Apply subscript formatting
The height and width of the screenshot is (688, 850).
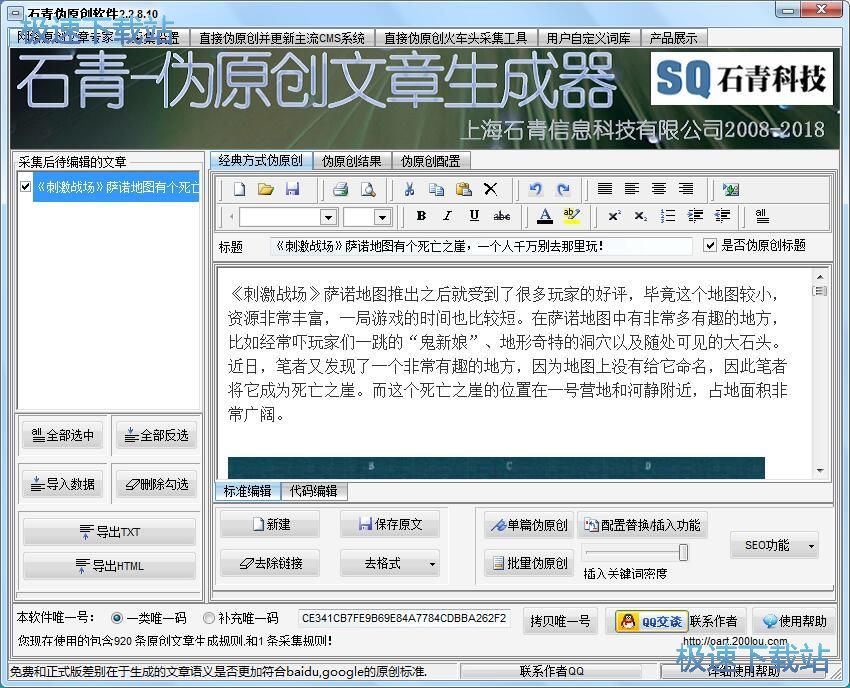(x=641, y=216)
